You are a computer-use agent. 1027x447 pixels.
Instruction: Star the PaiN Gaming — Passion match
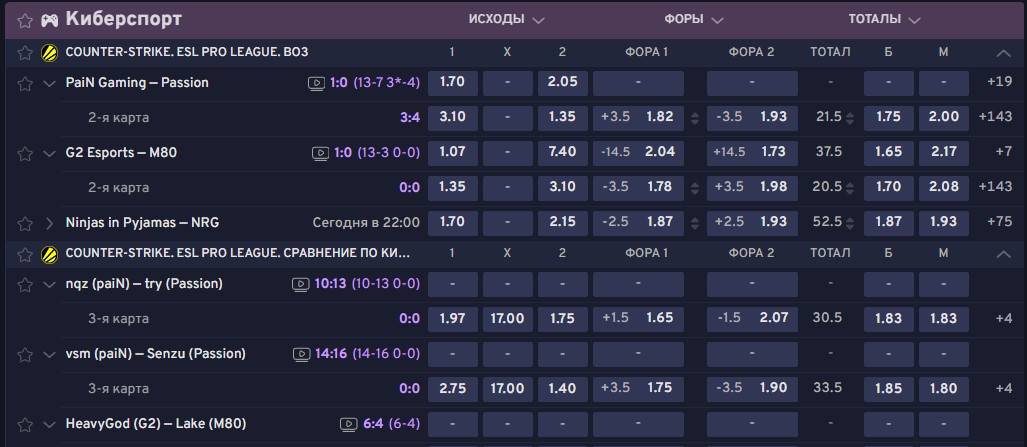tap(25, 83)
